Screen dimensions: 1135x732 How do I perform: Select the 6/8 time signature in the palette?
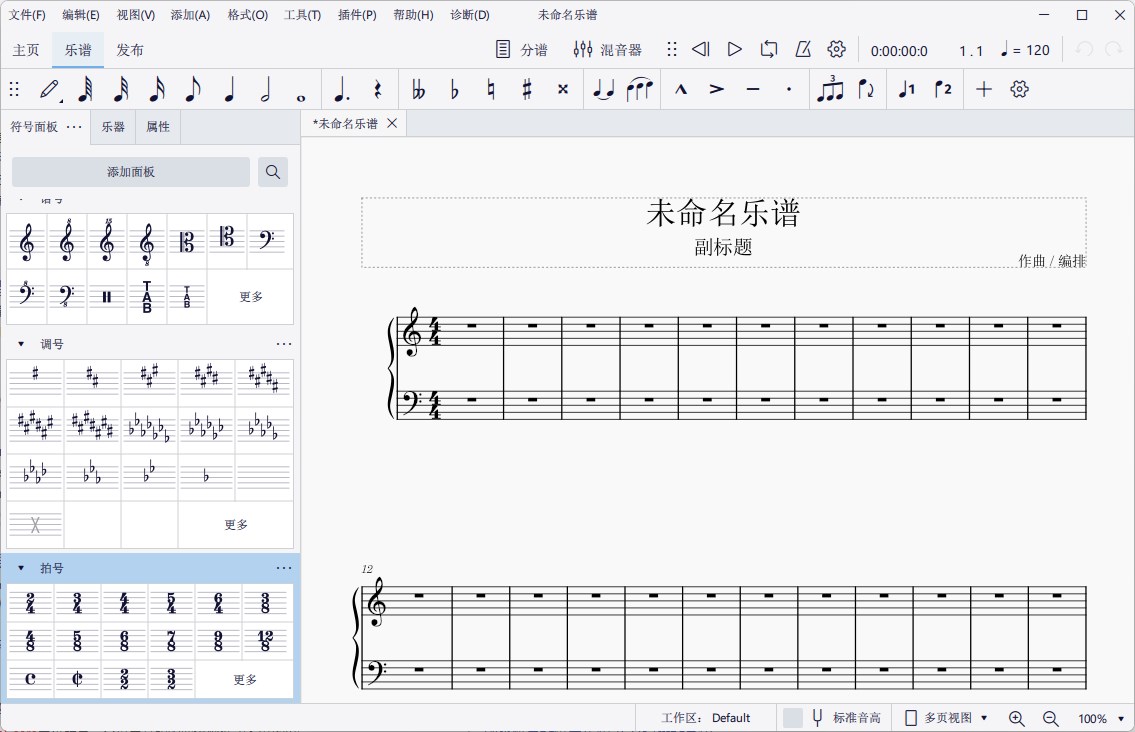[123, 640]
